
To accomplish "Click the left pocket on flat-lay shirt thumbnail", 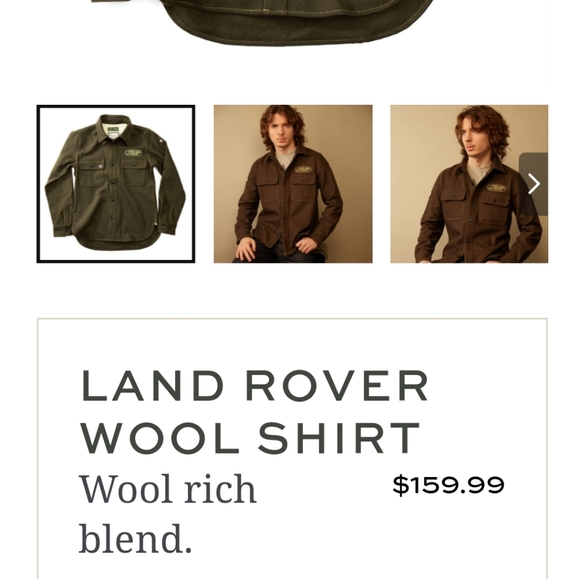I will pos(92,174).
